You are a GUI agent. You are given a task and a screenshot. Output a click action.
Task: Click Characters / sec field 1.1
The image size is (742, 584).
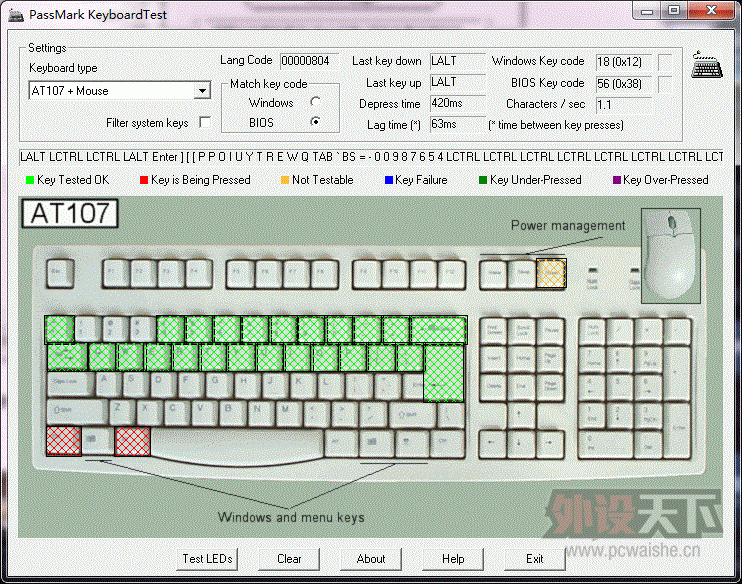click(x=624, y=105)
